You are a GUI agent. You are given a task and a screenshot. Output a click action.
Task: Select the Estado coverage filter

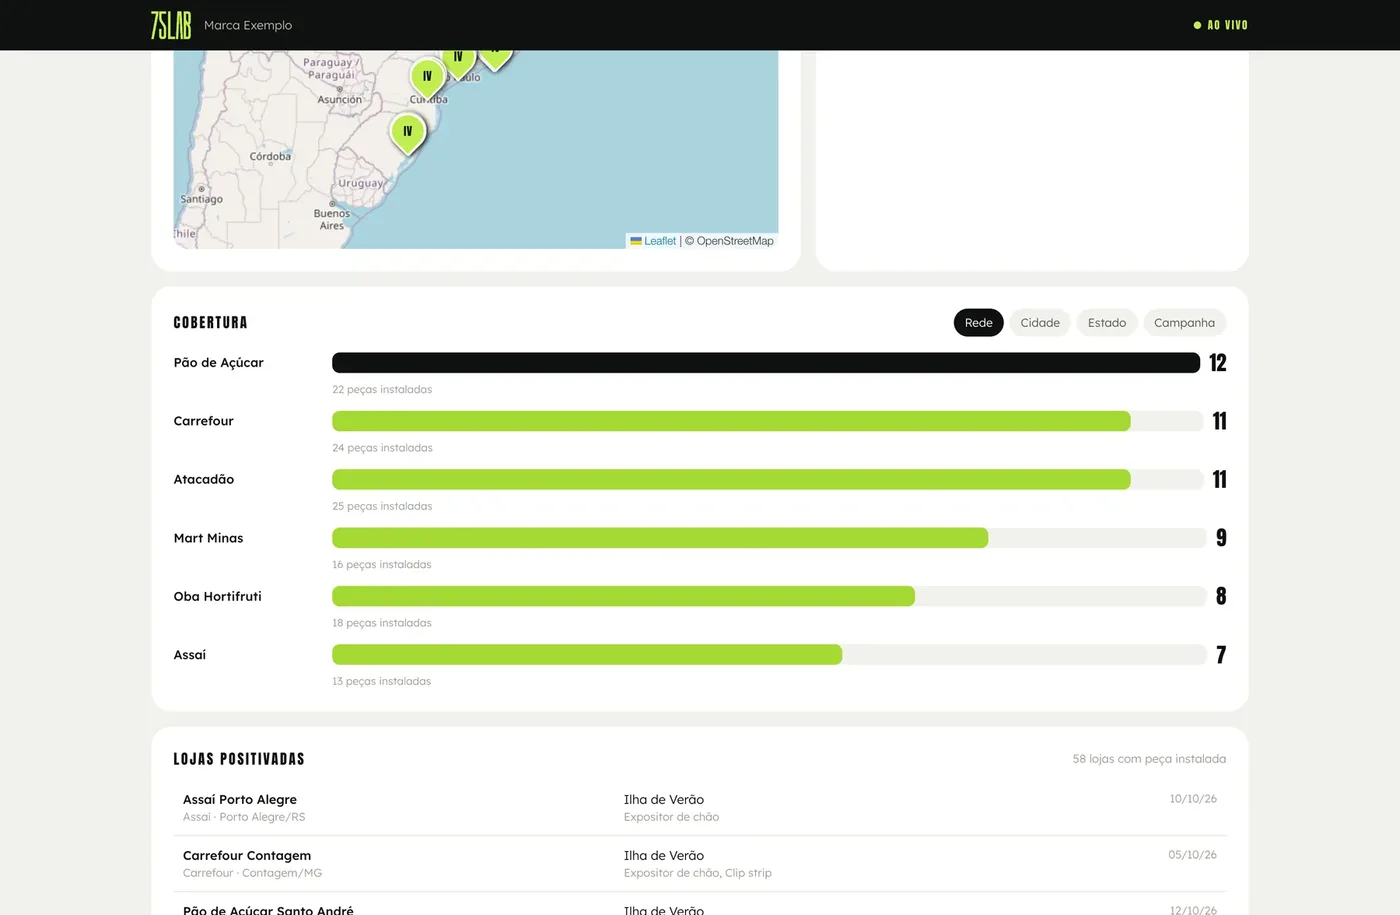[x=1107, y=323]
